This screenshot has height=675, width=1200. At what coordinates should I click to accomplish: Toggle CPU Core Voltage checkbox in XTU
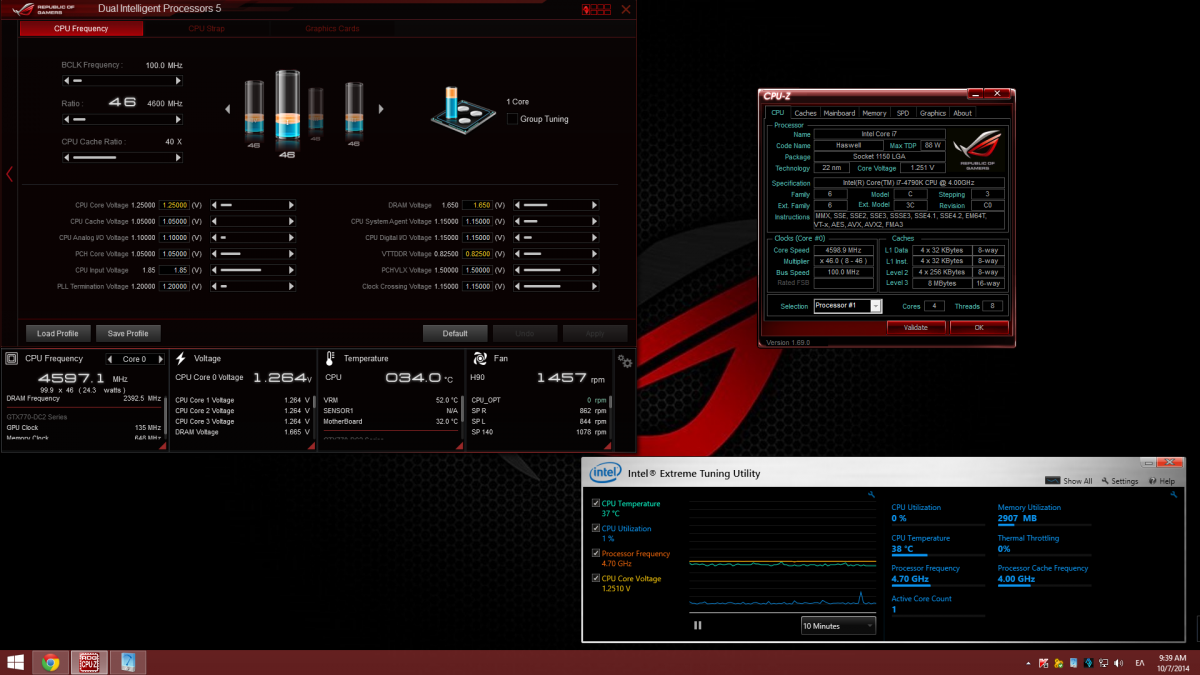click(x=596, y=578)
